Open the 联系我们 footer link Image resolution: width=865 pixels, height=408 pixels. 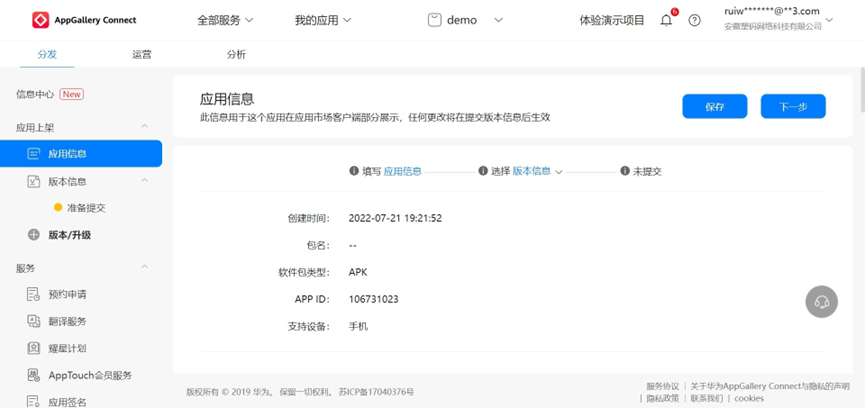point(707,398)
